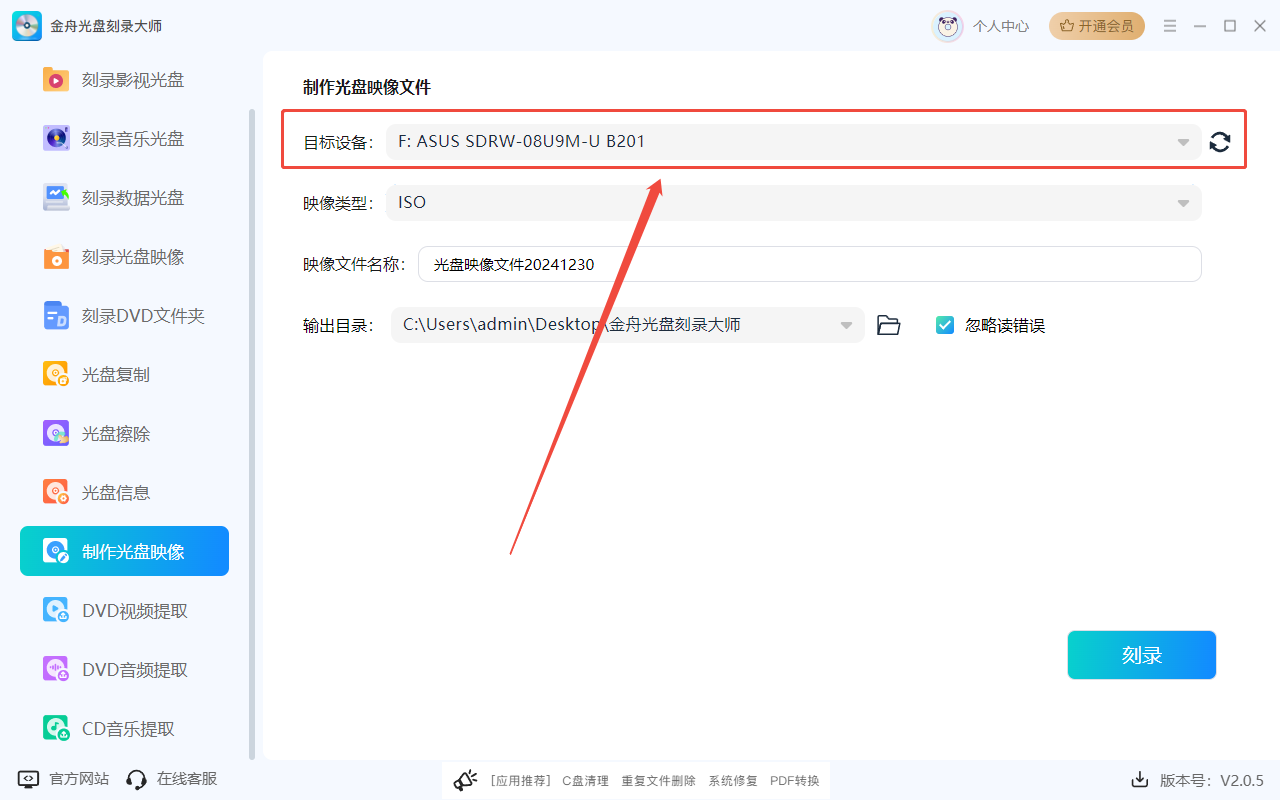Click the download icon beside version number
This screenshot has height=800, width=1280.
[x=1139, y=779]
